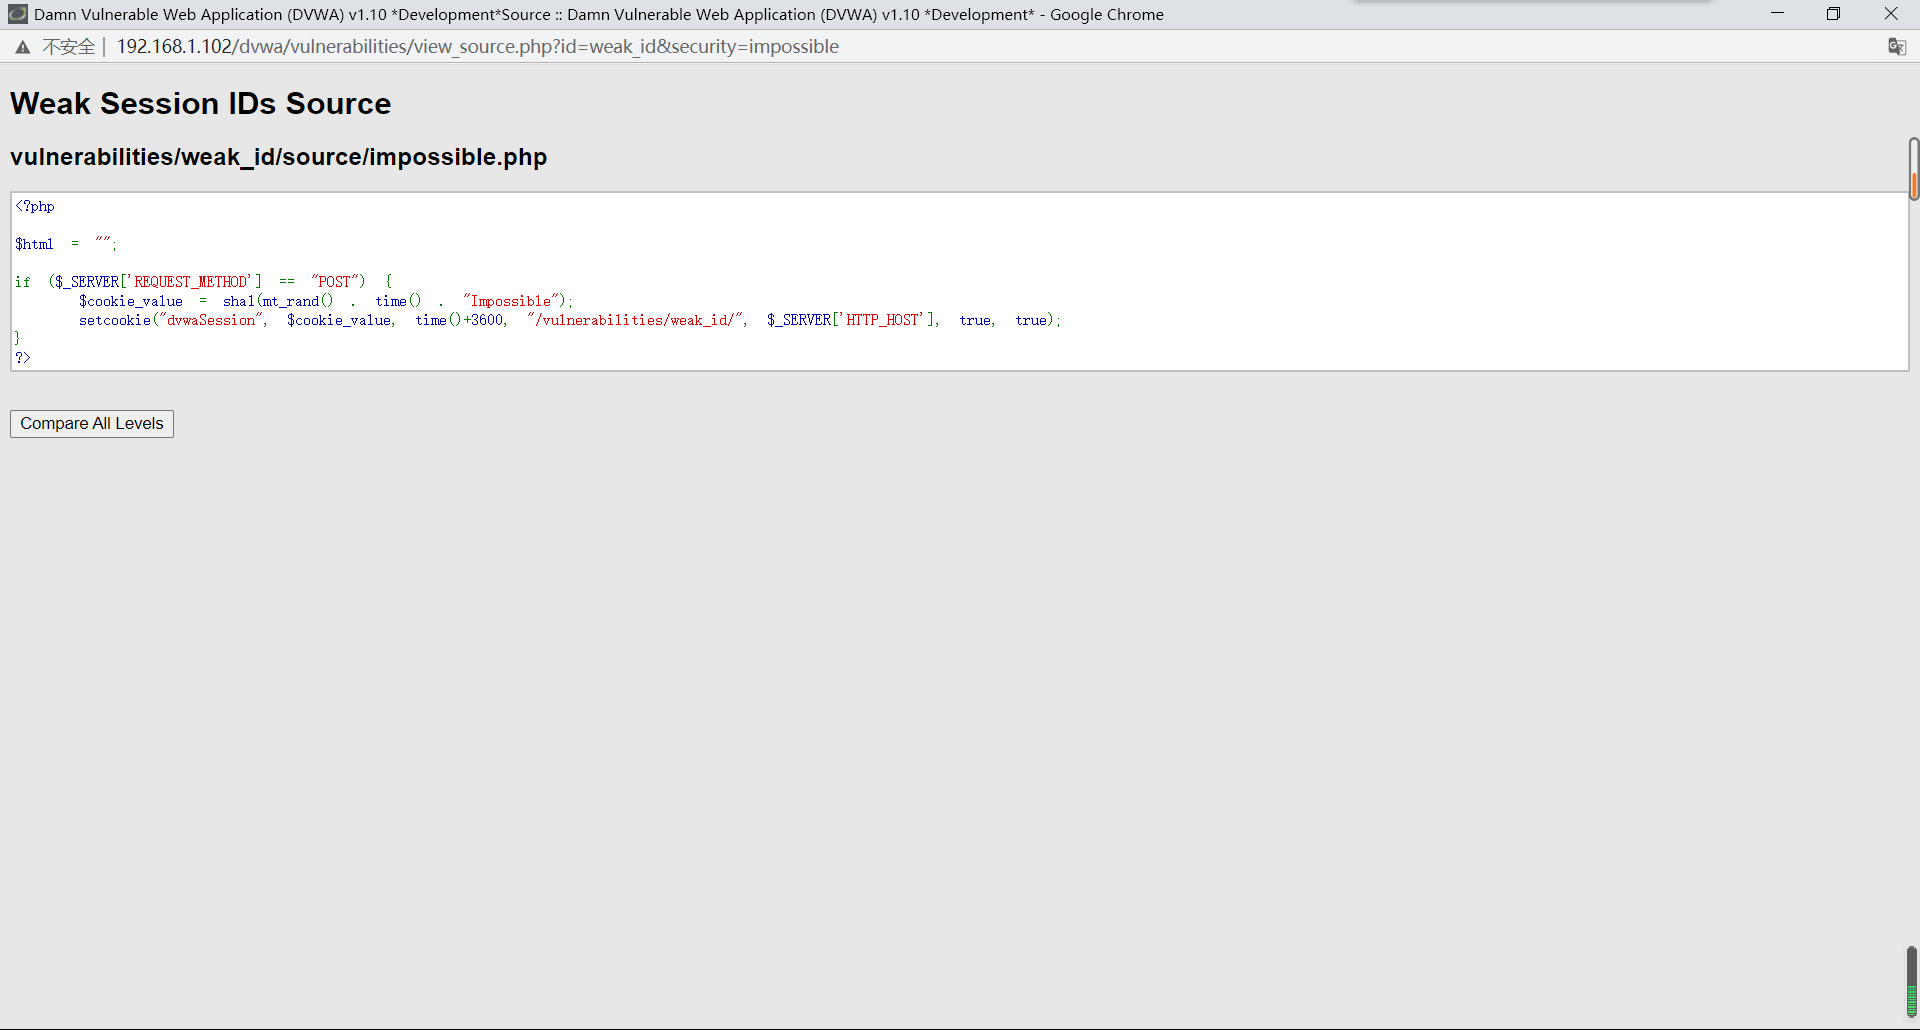Restore down the Chrome window
The width and height of the screenshot is (1920, 1030).
click(x=1833, y=14)
